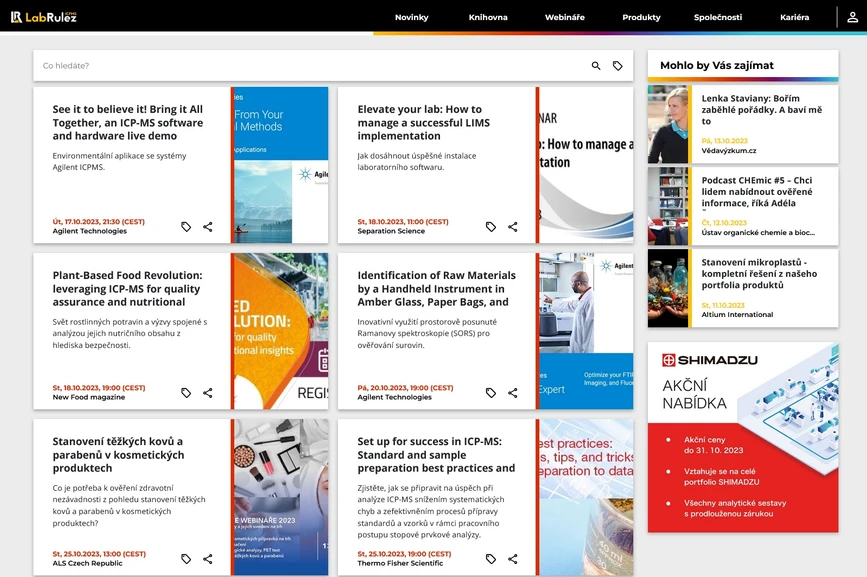
Task: Click the user account icon top right
Action: pos(851,16)
